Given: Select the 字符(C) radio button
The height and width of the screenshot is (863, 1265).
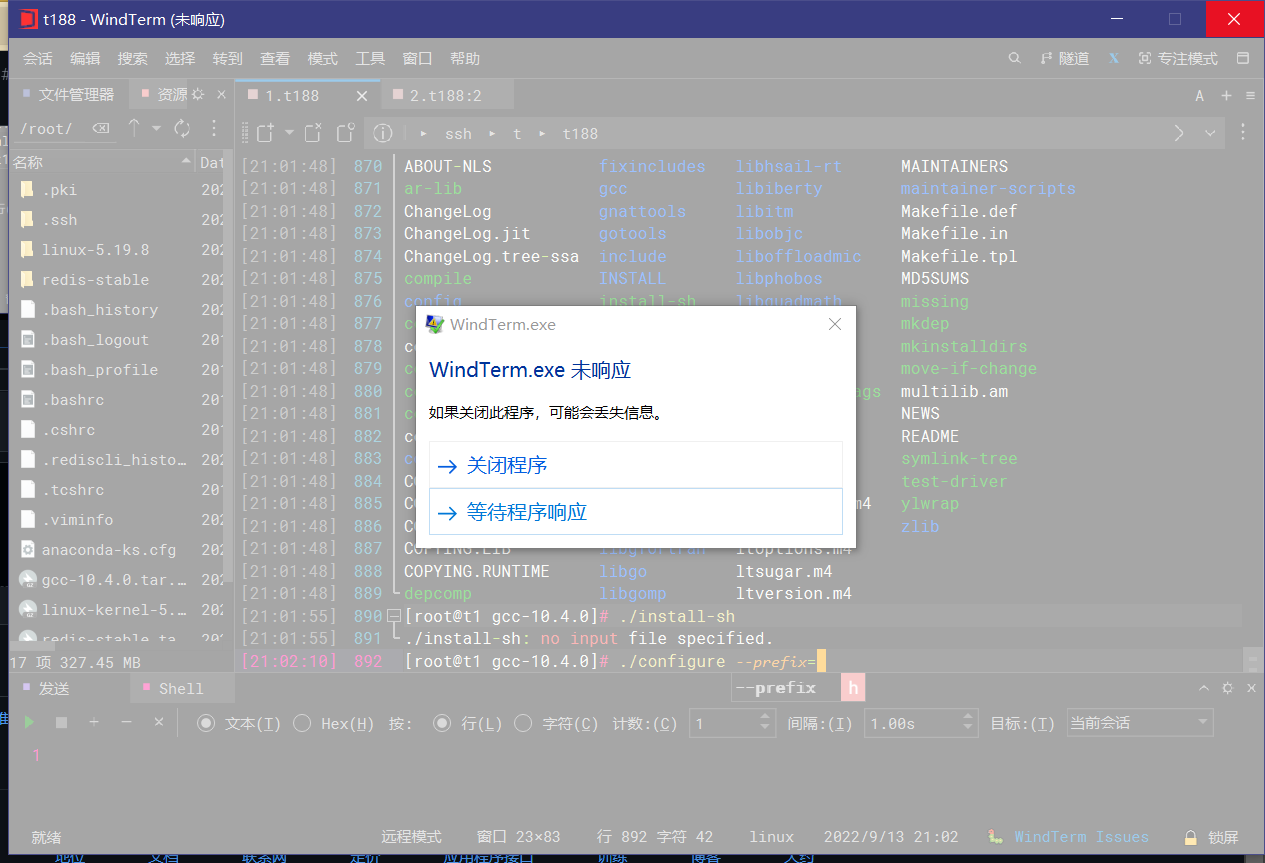Looking at the screenshot, I should (523, 723).
